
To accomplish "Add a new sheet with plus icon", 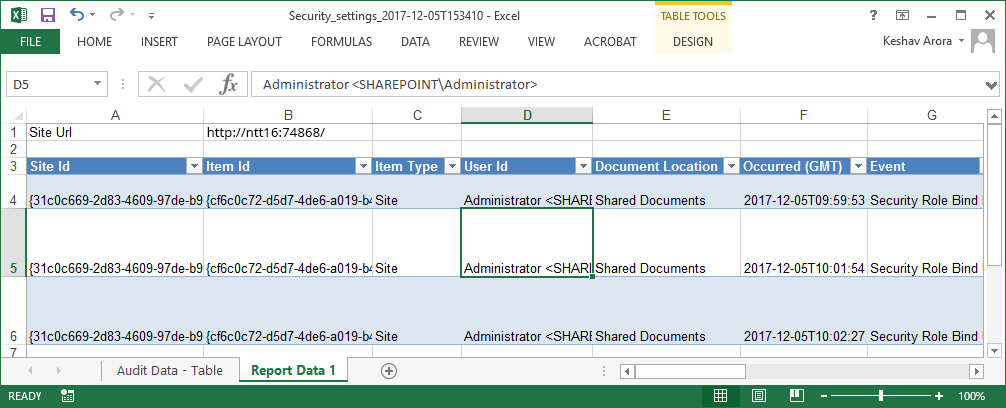I will 389,370.
